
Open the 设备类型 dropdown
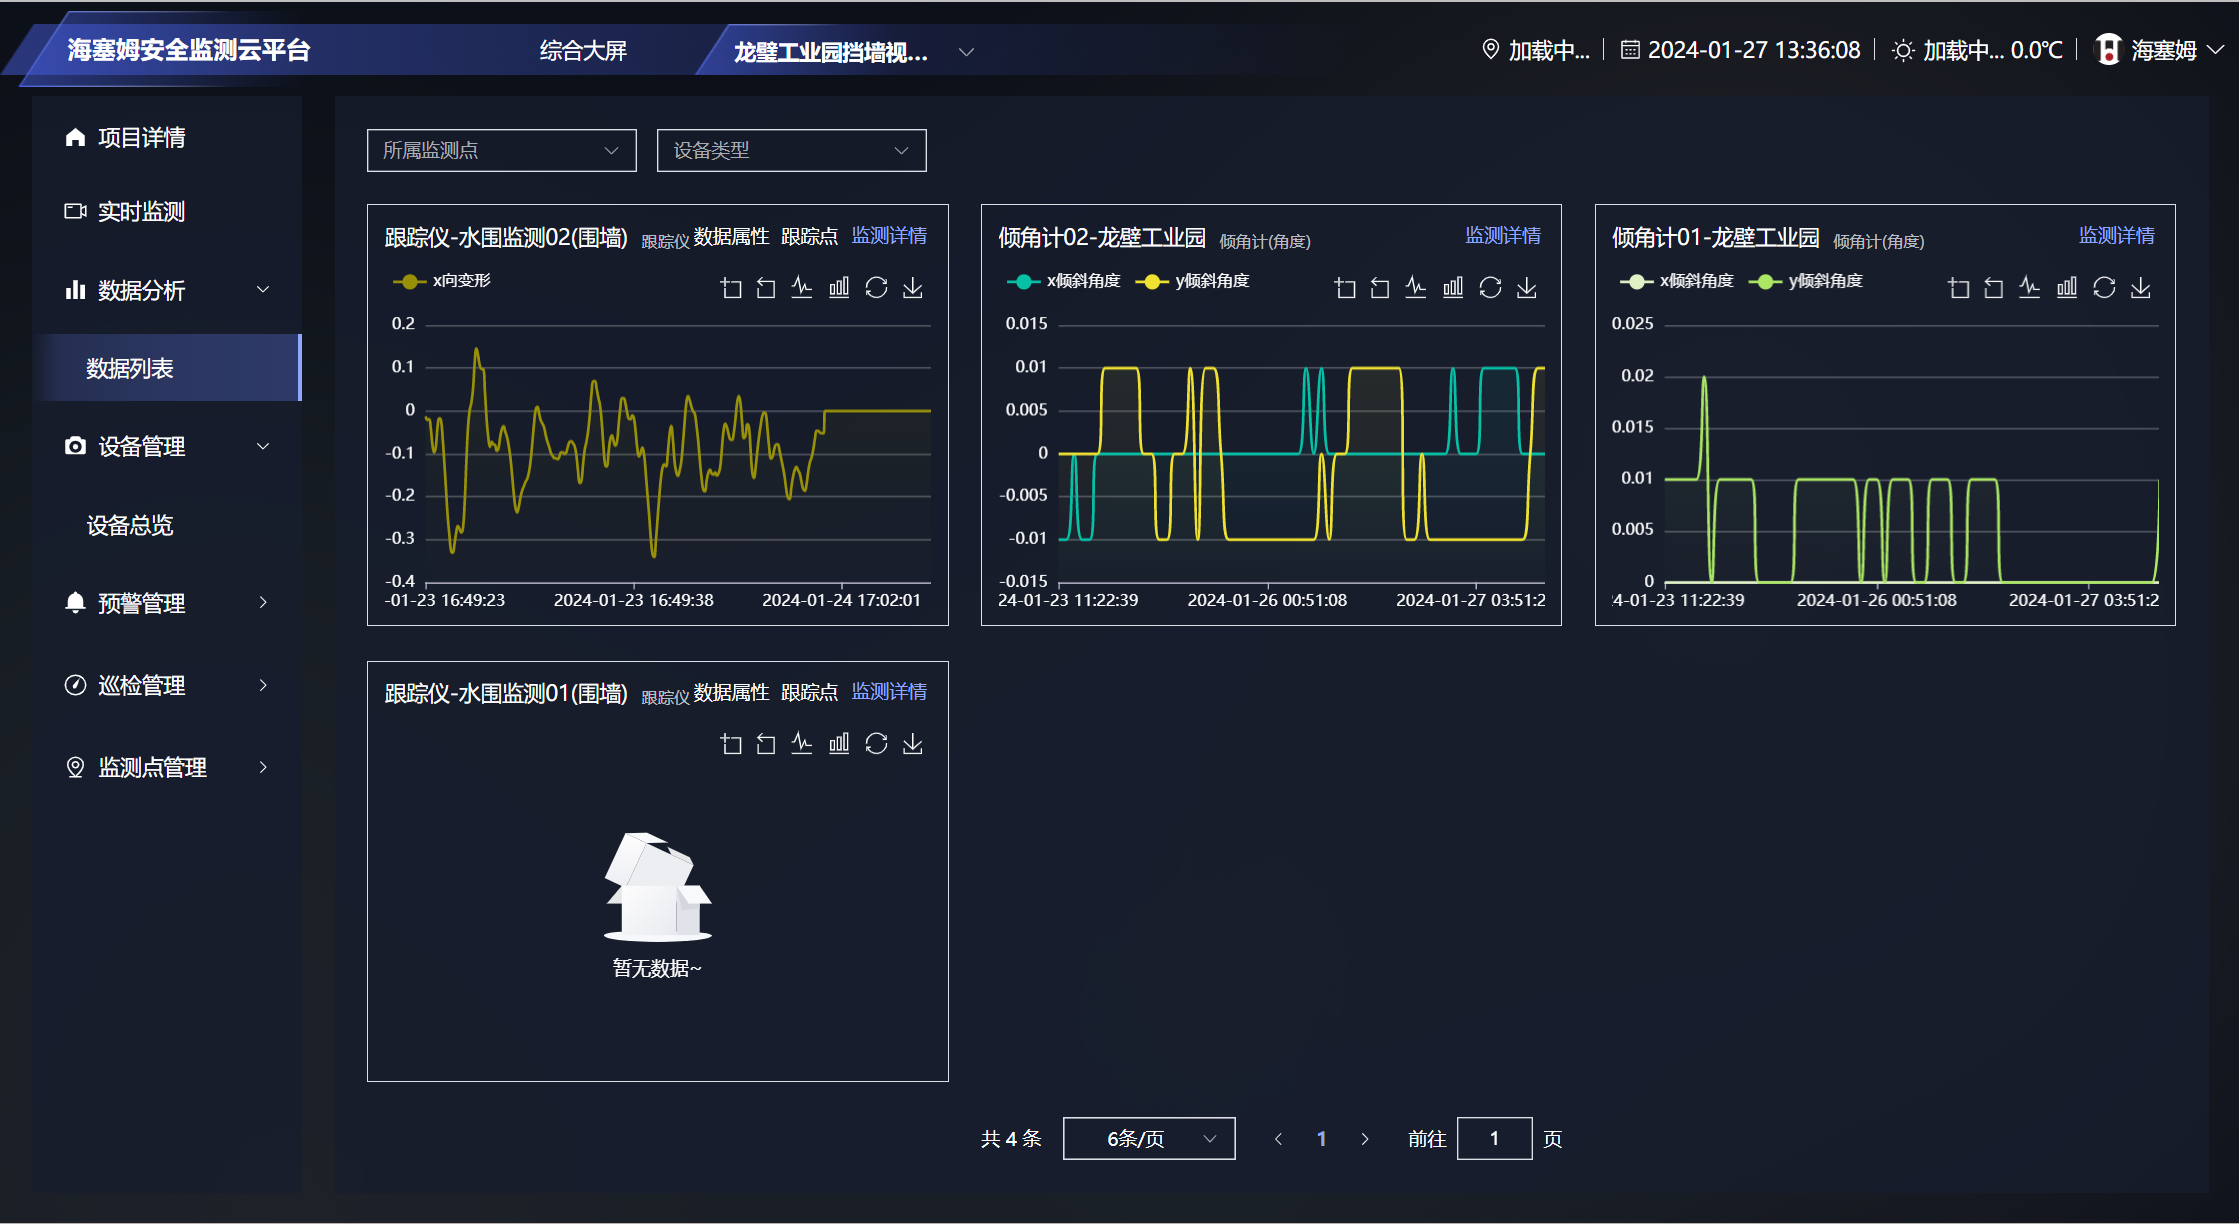(x=792, y=150)
